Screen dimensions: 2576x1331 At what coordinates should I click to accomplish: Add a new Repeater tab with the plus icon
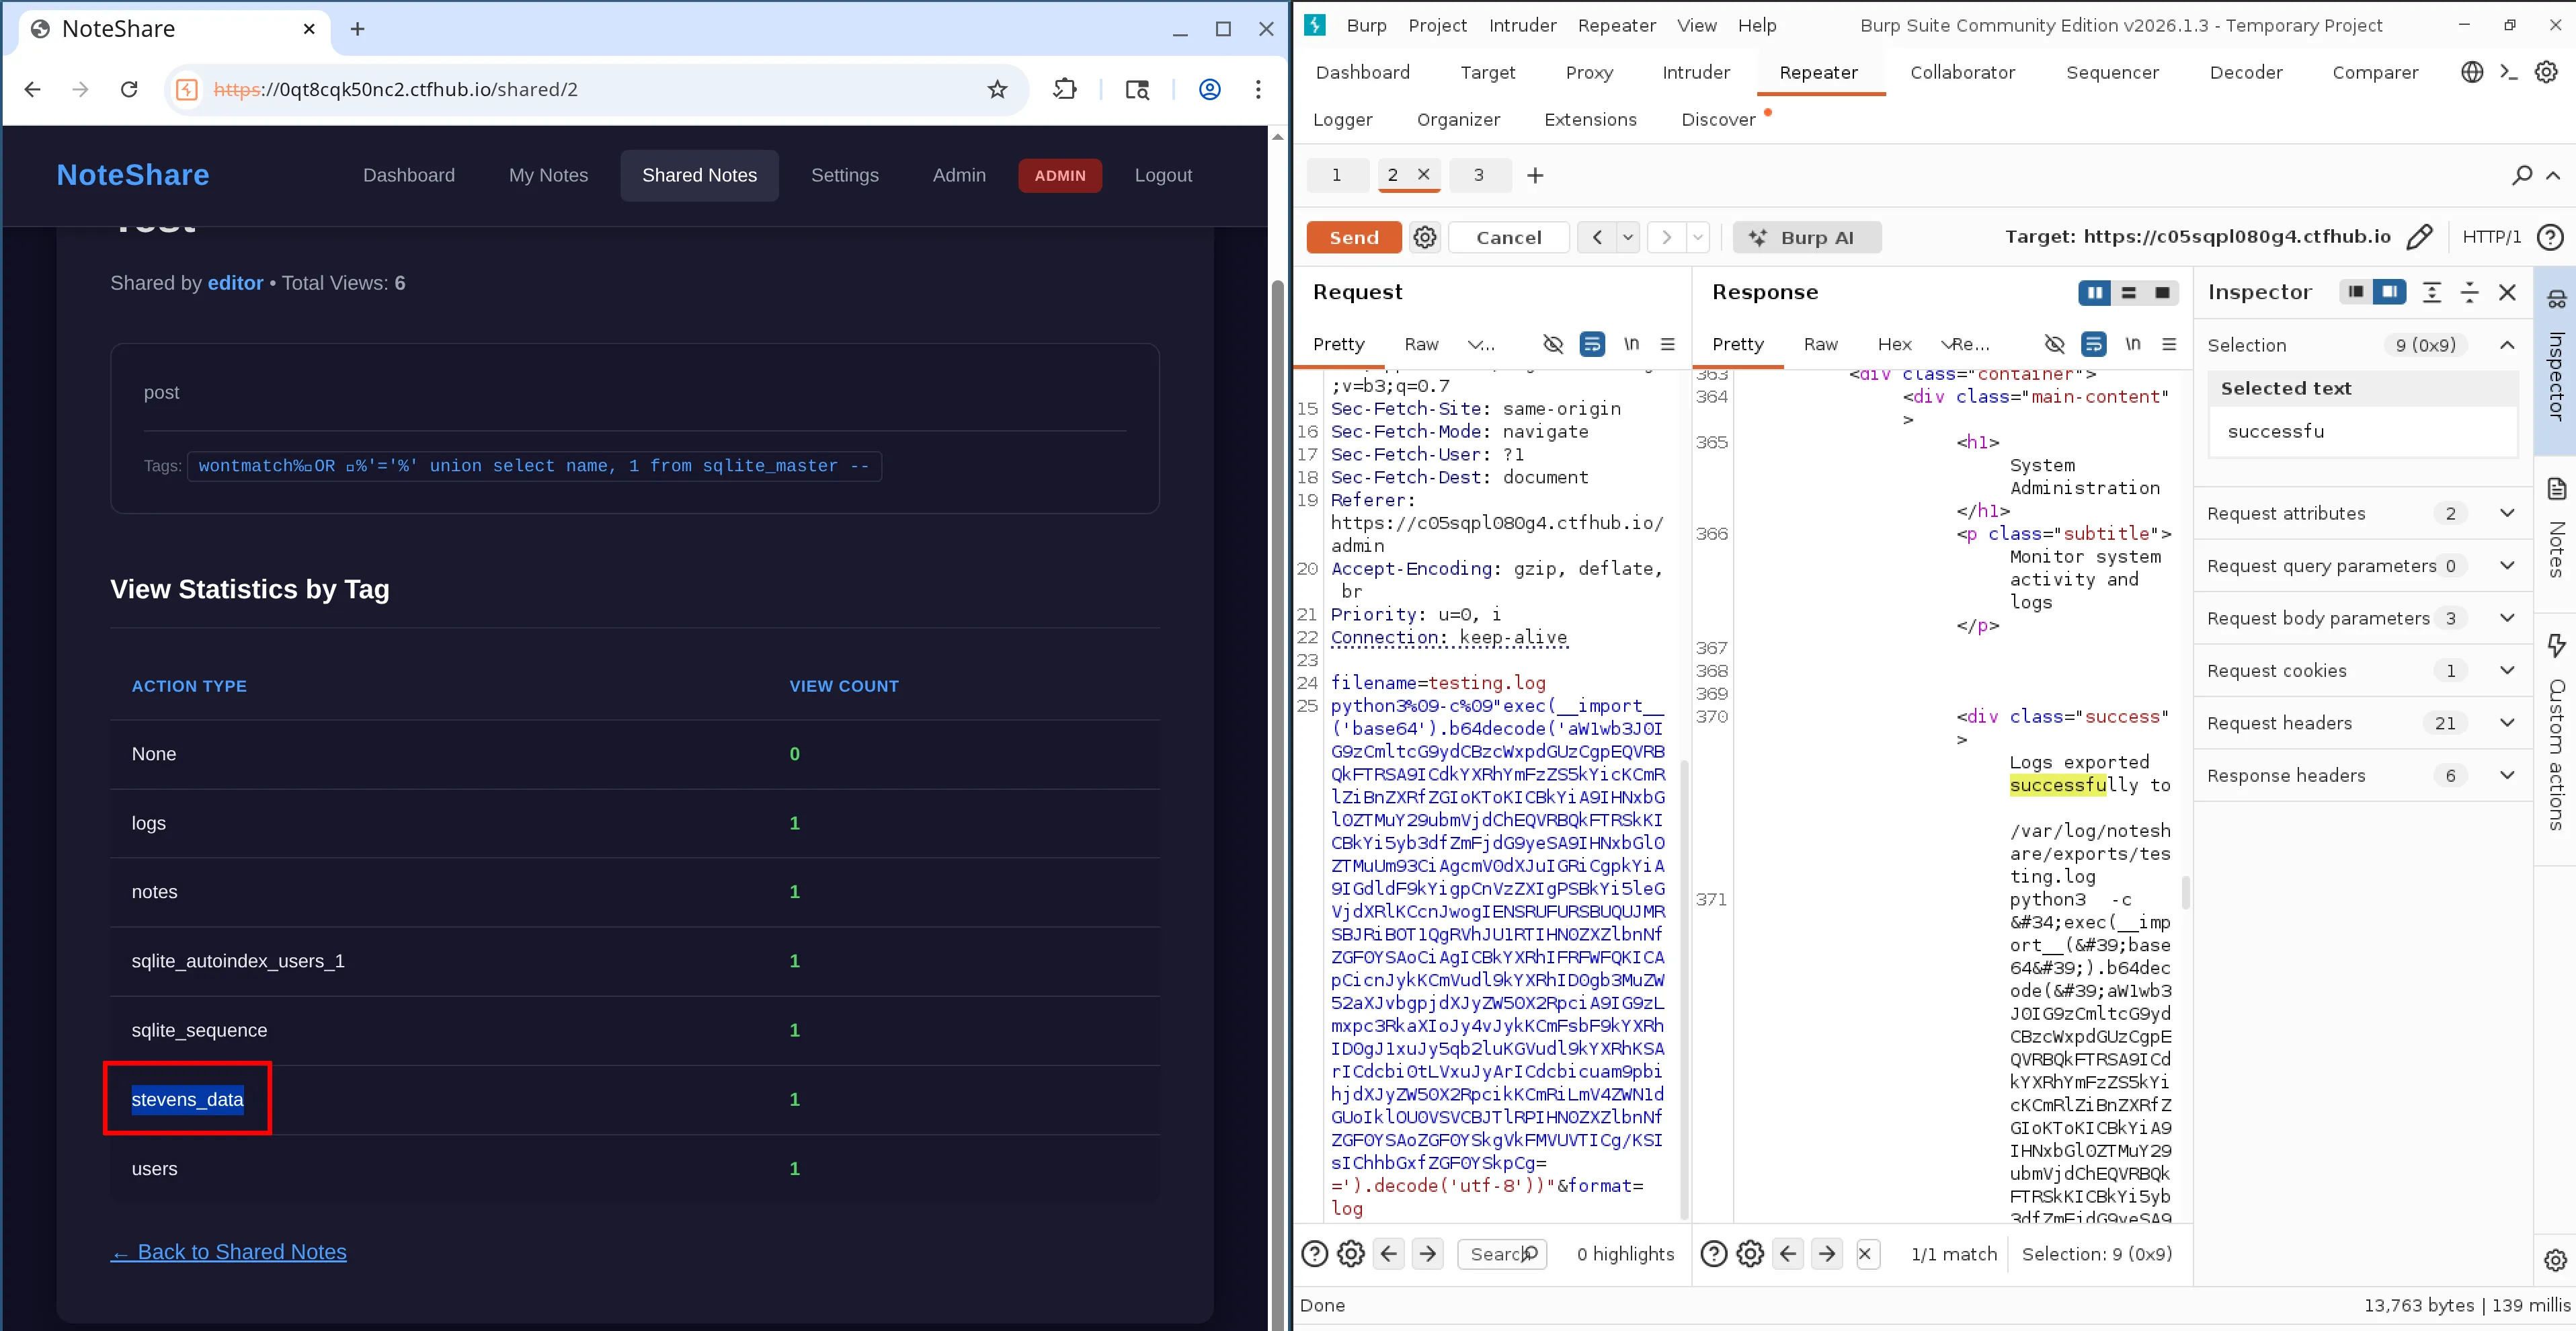click(x=1536, y=175)
